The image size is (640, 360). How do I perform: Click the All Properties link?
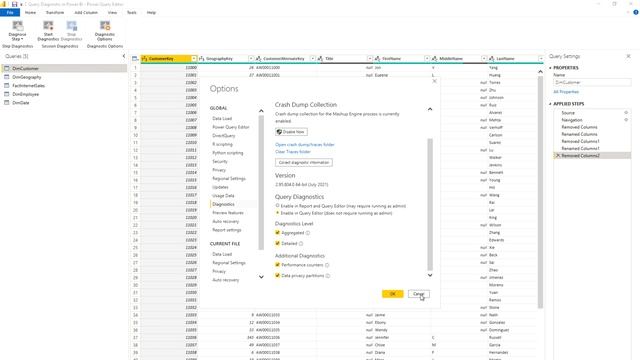coord(566,92)
